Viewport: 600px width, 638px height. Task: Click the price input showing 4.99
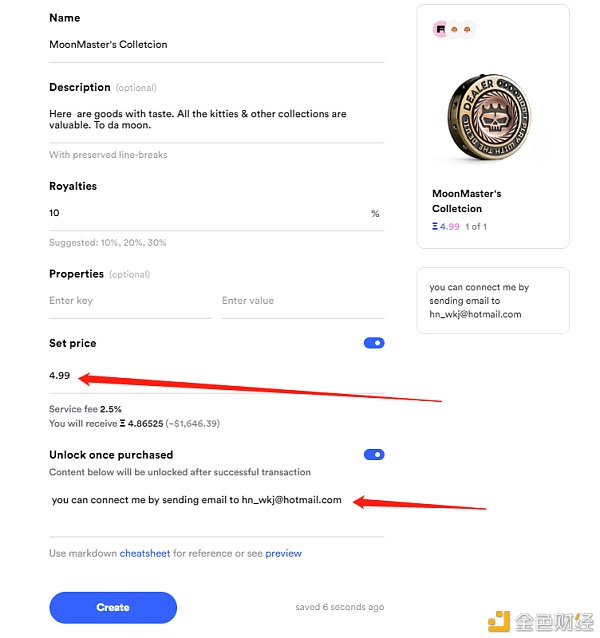coord(217,376)
